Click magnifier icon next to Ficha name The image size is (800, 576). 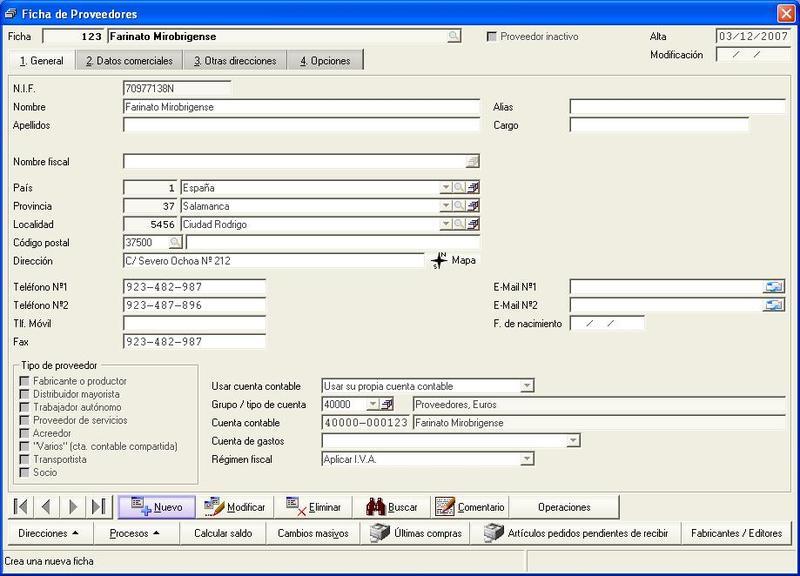coord(453,36)
